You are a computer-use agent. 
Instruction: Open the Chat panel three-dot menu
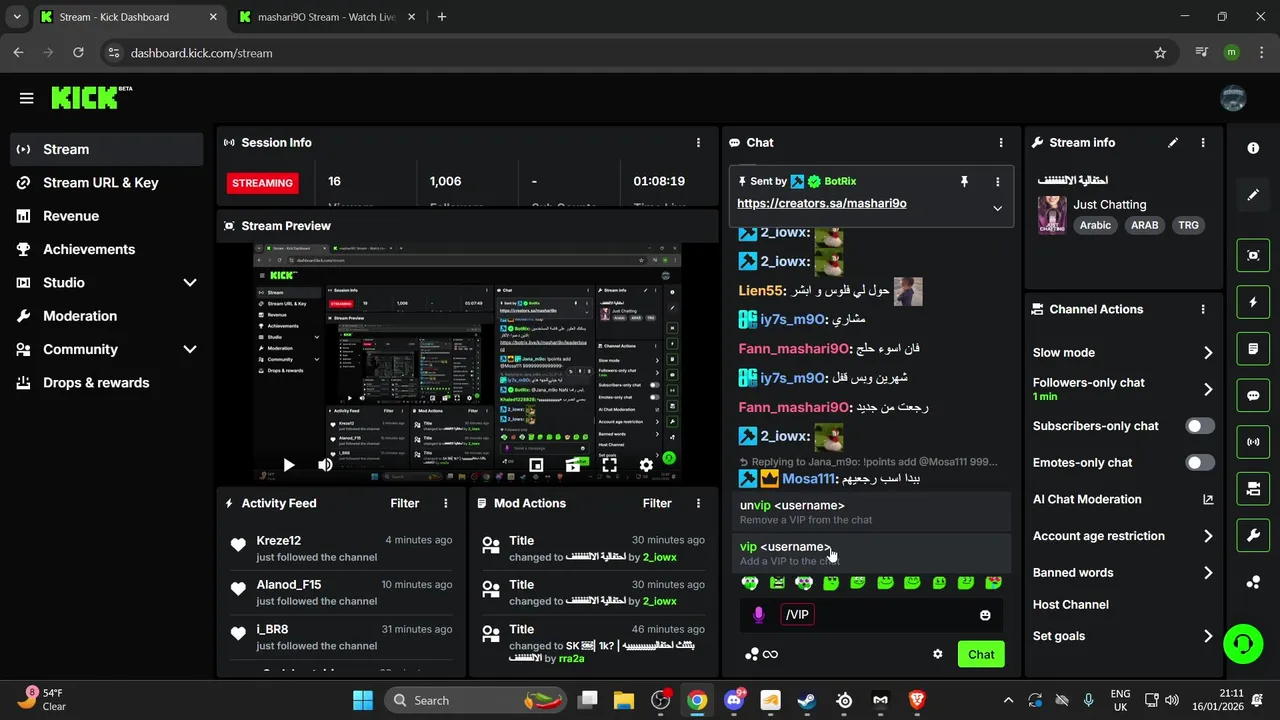(1000, 143)
